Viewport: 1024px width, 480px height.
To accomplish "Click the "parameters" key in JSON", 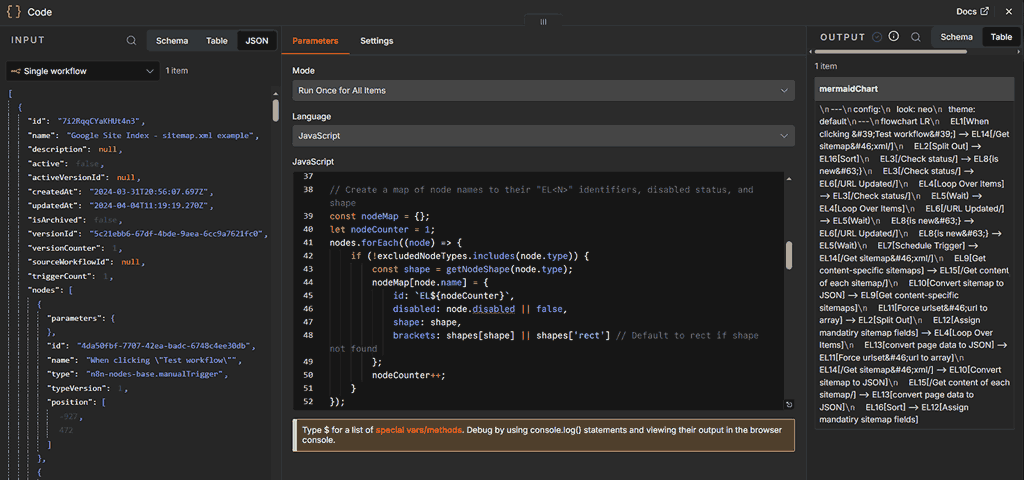I will [74, 318].
